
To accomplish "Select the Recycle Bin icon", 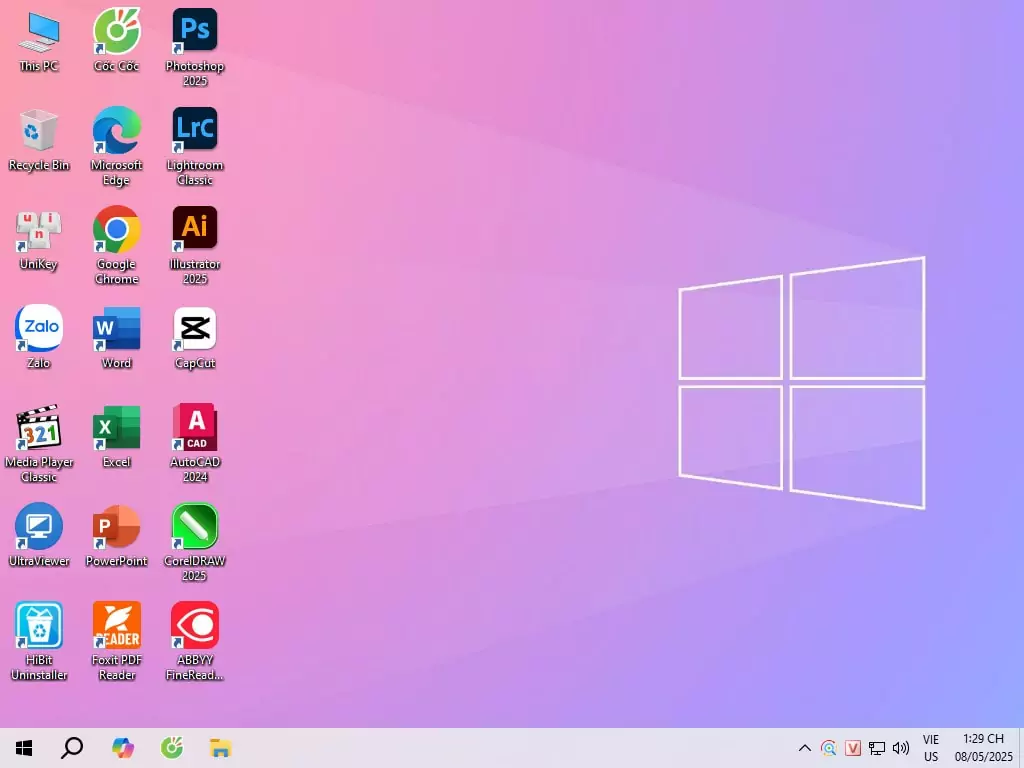I will click(x=39, y=140).
